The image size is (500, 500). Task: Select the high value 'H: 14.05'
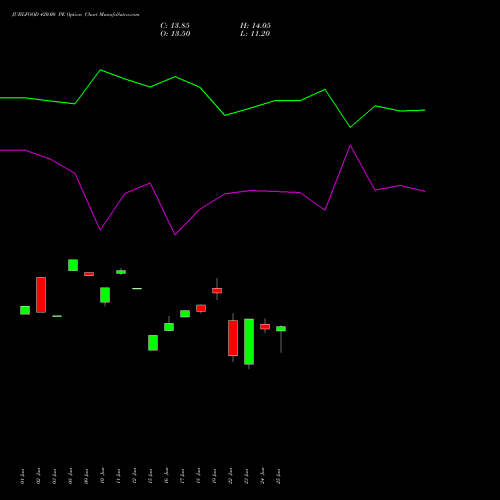pos(255,26)
